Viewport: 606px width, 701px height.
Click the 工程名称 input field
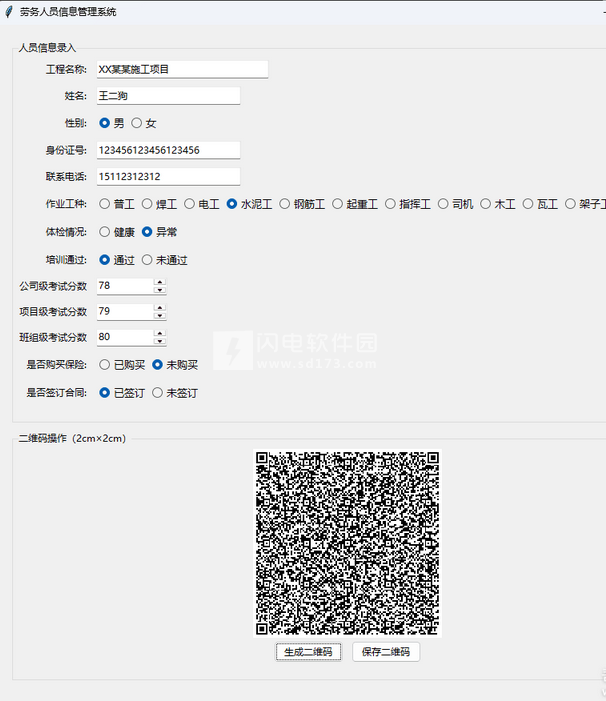pos(182,69)
